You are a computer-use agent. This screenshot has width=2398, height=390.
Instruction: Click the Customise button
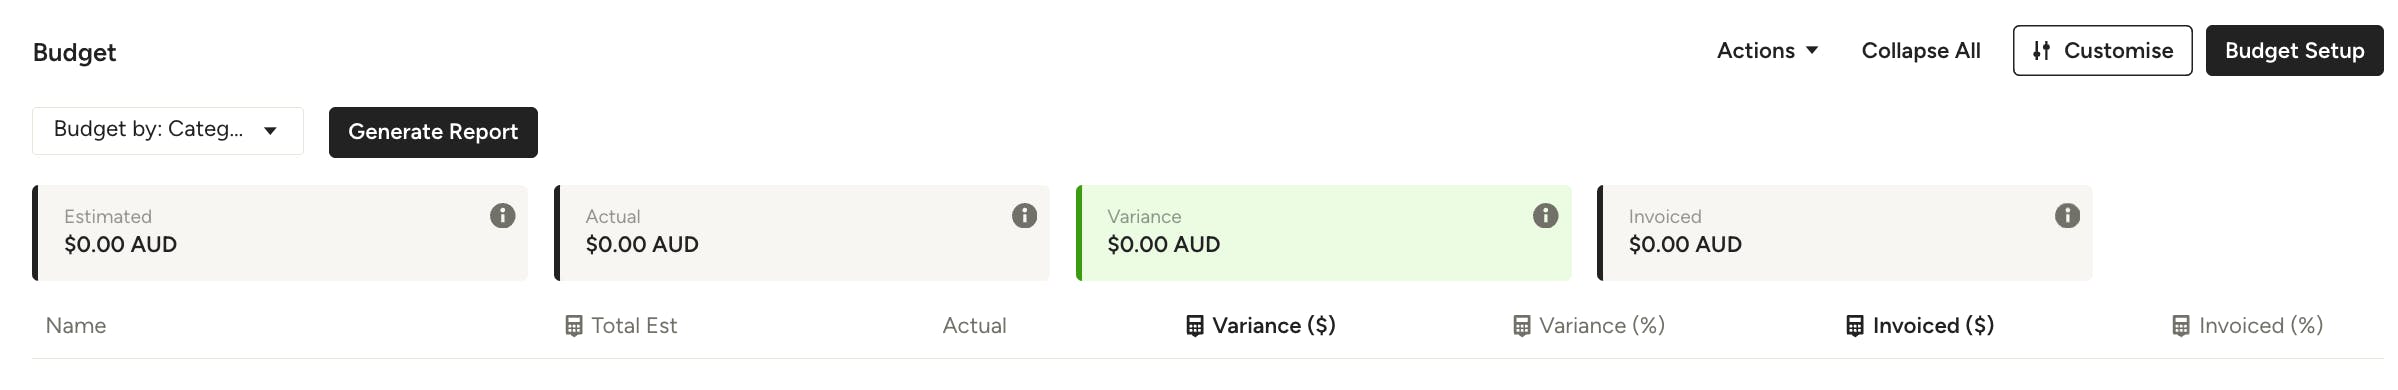(2102, 50)
